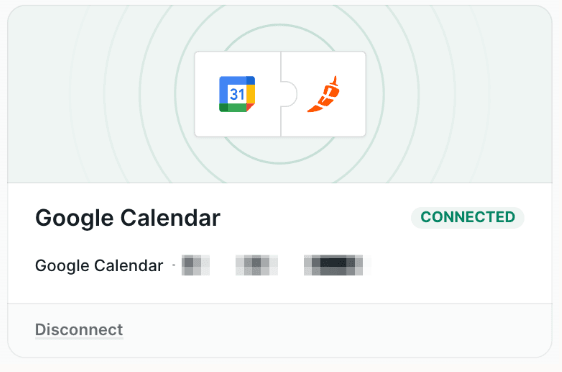Click white card area below CONNECTED badge

click(466, 265)
